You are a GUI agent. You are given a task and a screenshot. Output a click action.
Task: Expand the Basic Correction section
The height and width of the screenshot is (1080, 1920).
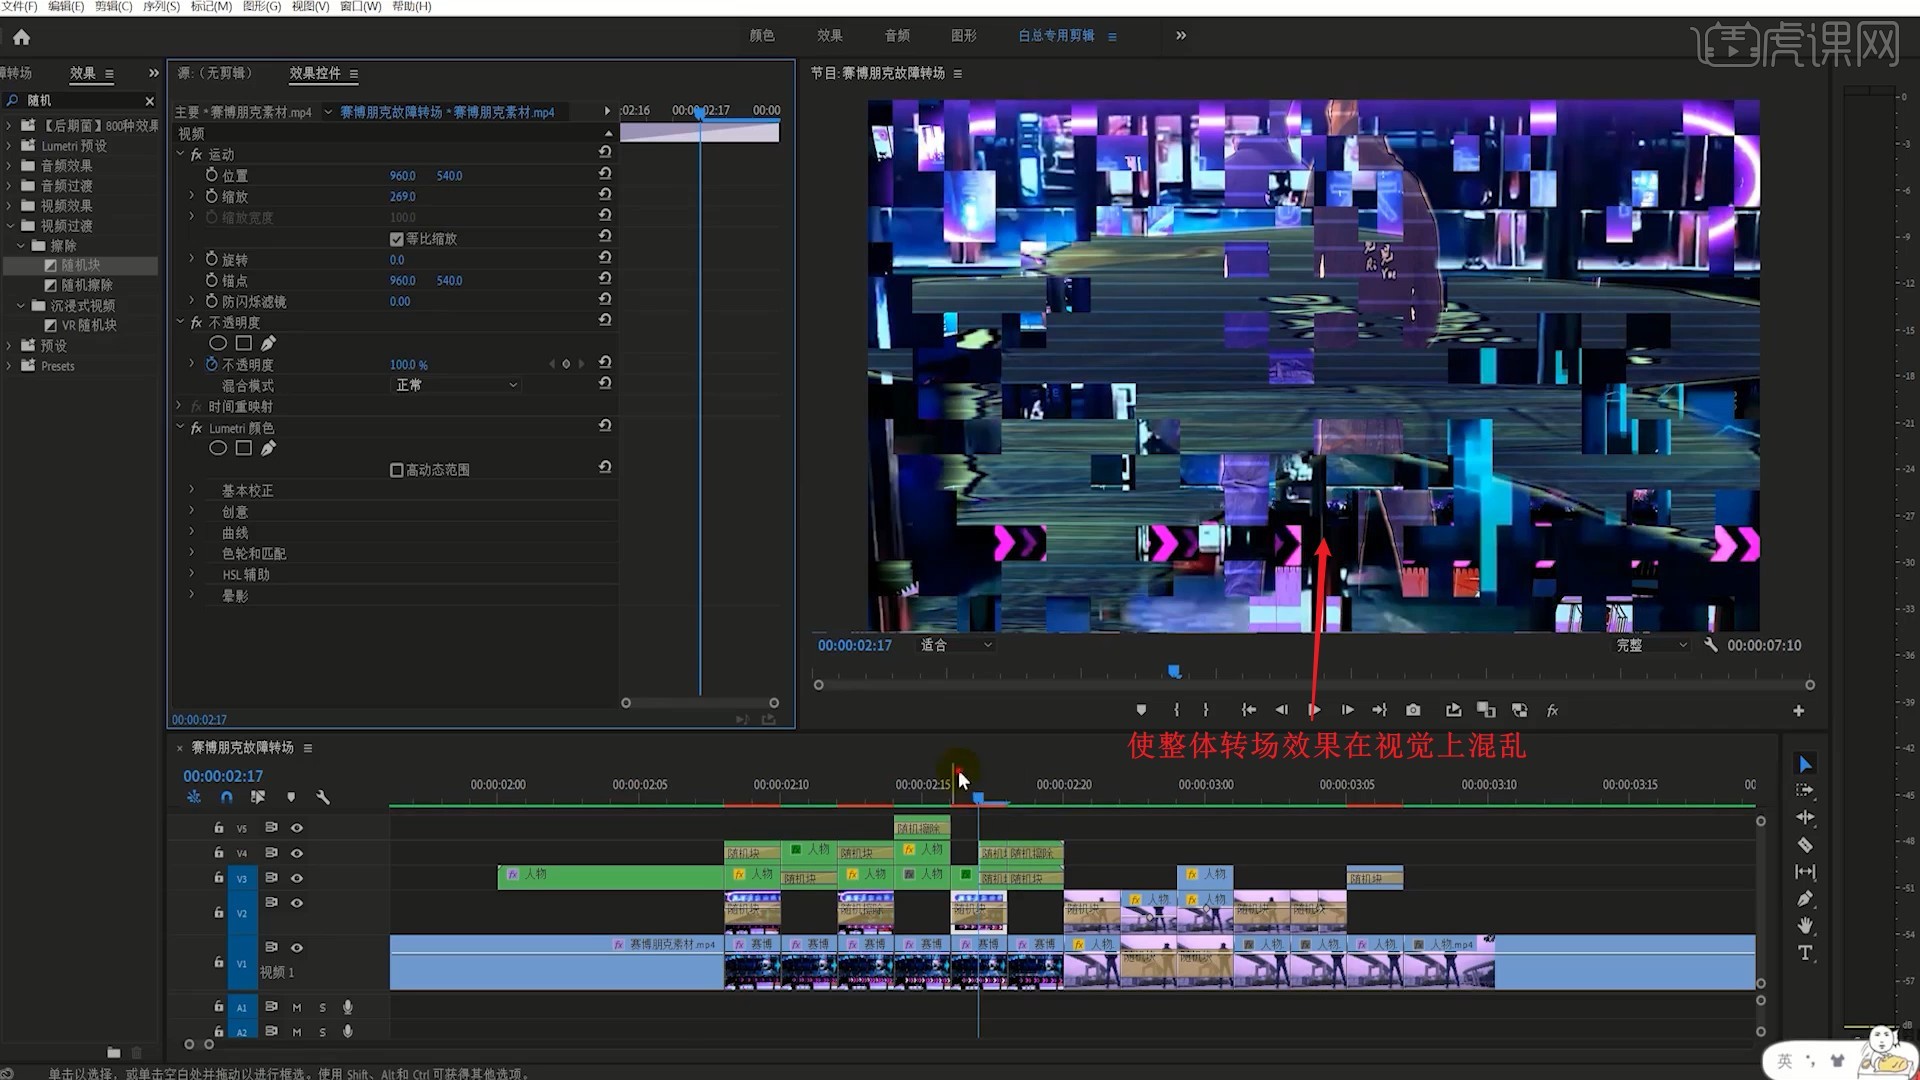pos(192,490)
